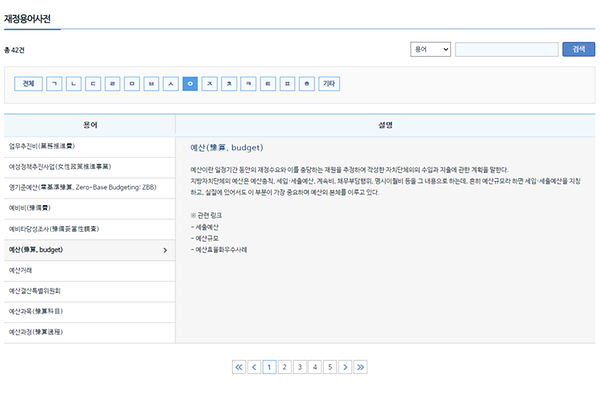Filter terms by consonant ㅌ

[268, 84]
